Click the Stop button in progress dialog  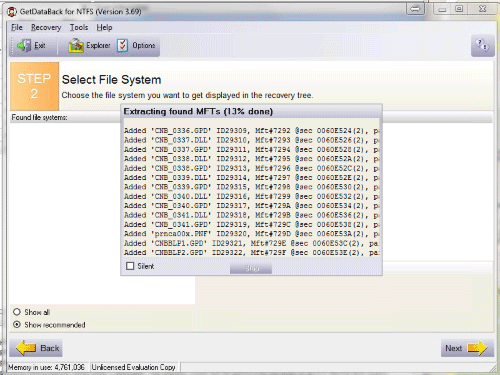251,268
